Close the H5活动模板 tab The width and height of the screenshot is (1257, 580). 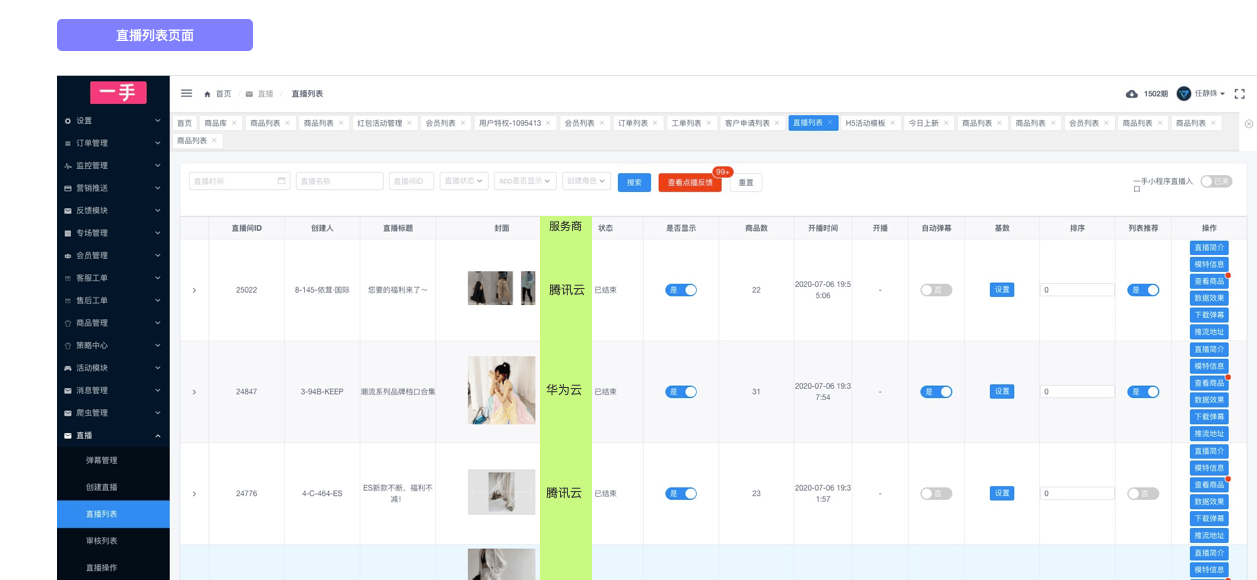pos(893,123)
